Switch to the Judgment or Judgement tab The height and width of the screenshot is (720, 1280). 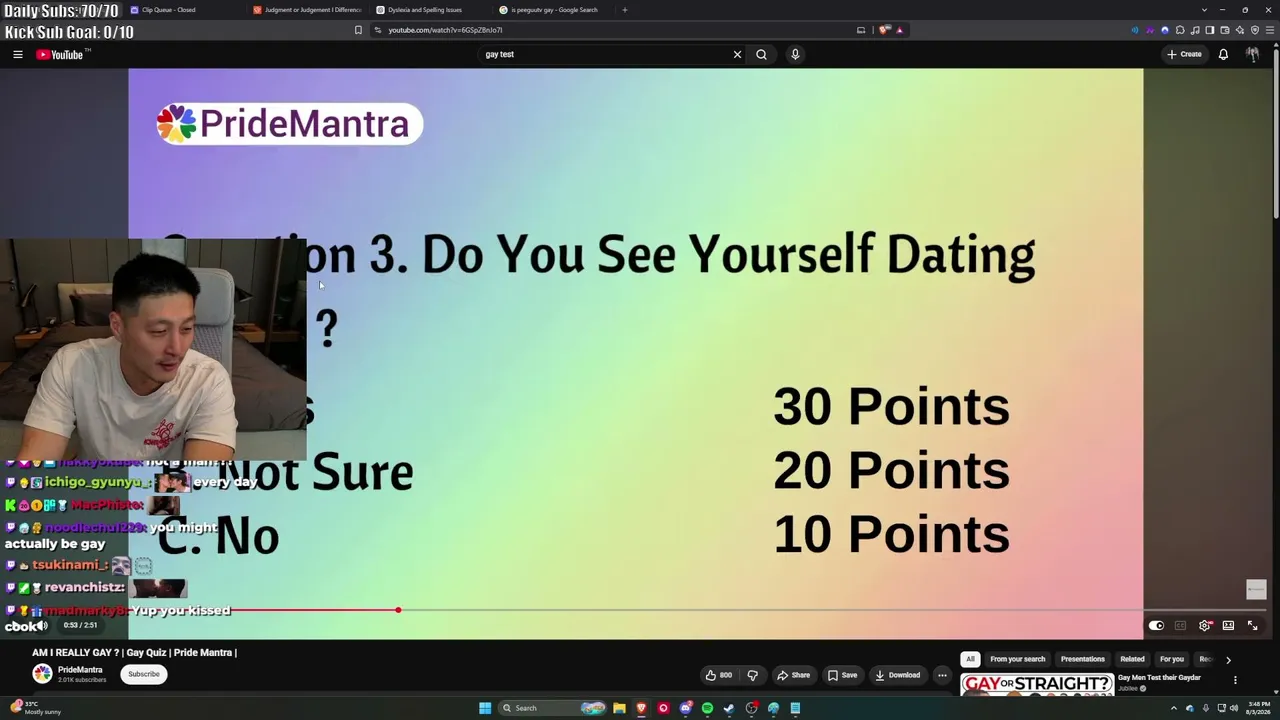(307, 10)
